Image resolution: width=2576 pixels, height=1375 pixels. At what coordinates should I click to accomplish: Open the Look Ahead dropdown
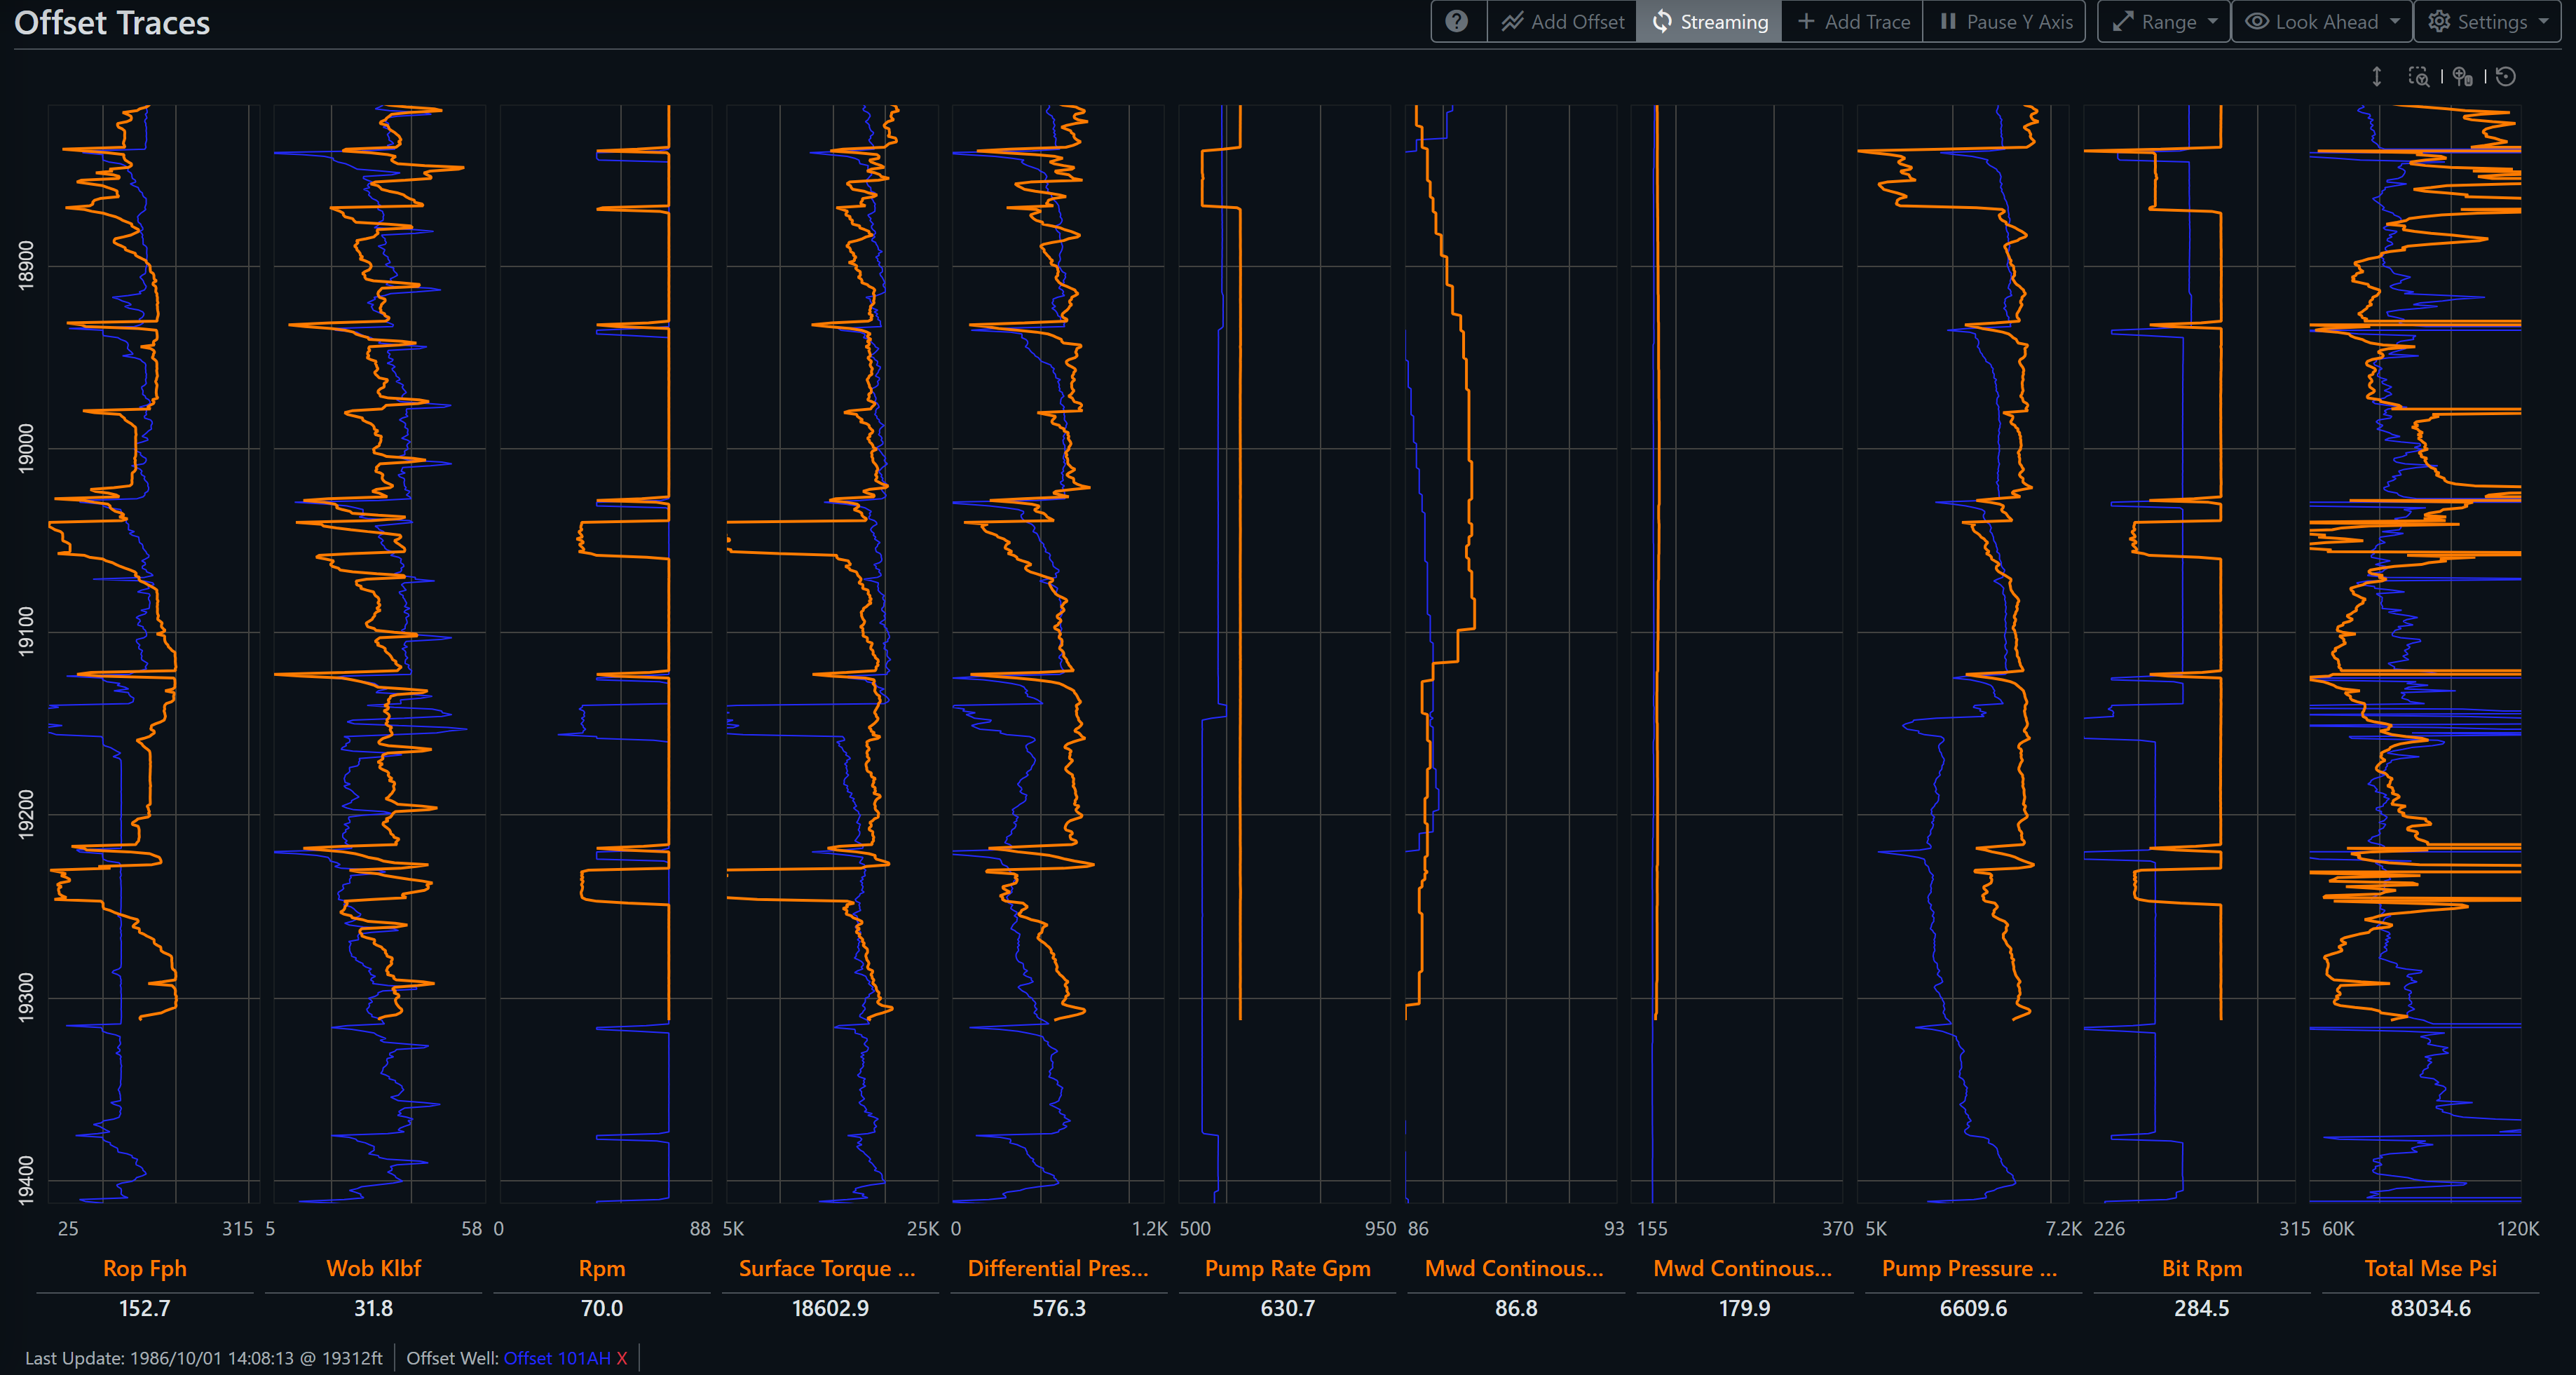click(2323, 21)
